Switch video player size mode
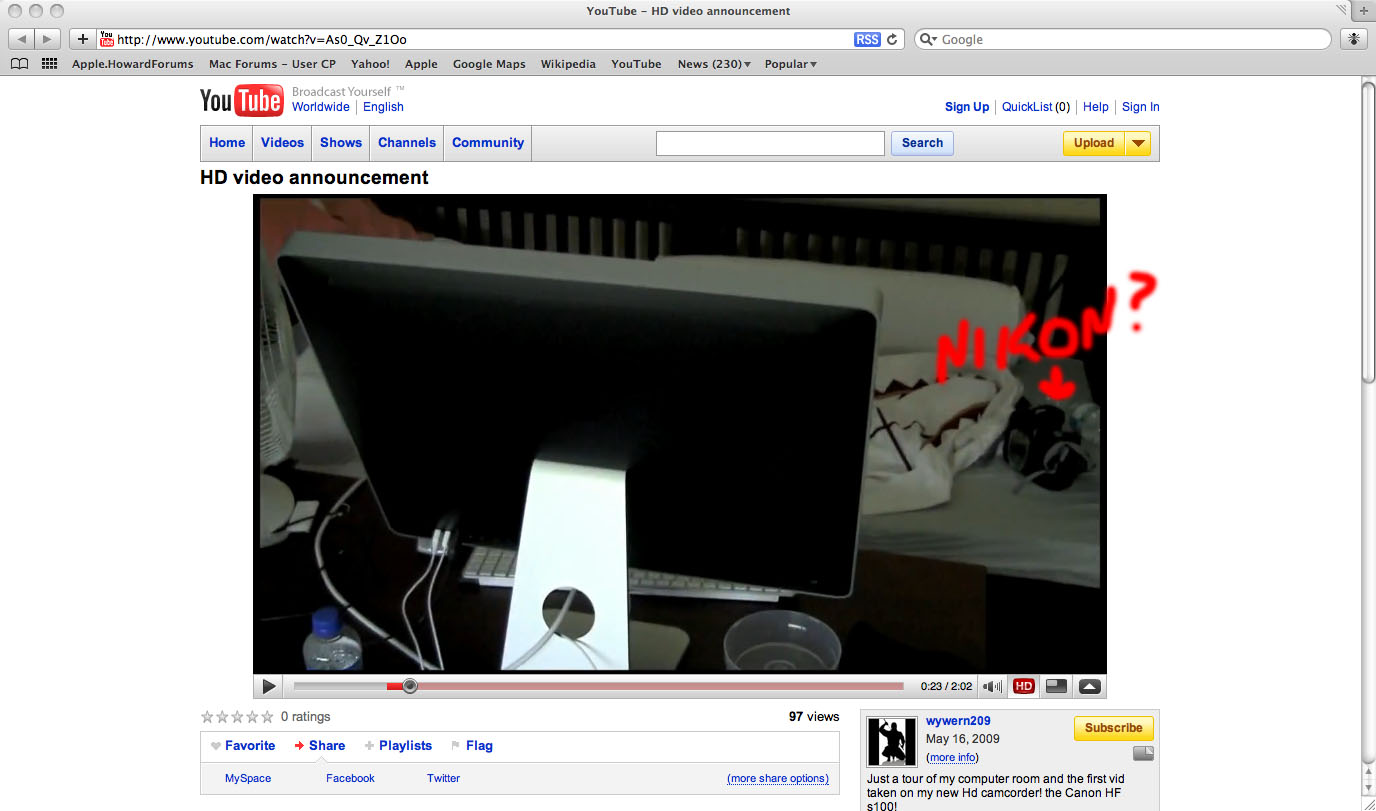 pos(1056,687)
